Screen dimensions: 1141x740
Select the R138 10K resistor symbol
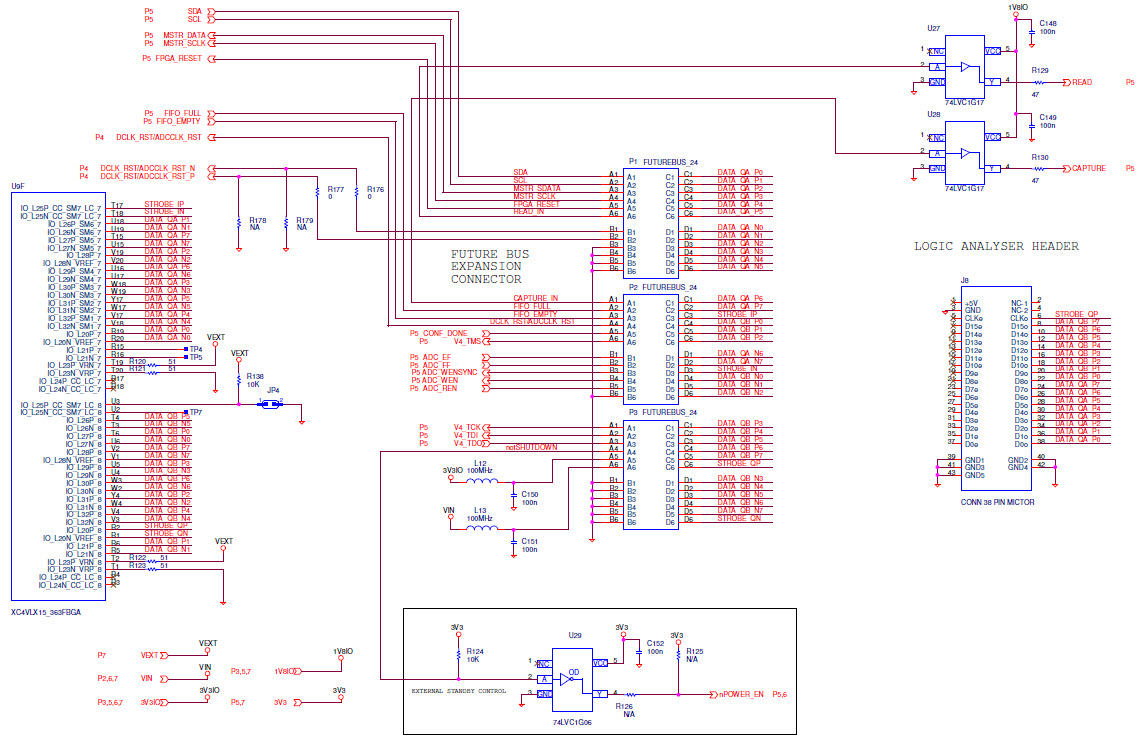(239, 380)
